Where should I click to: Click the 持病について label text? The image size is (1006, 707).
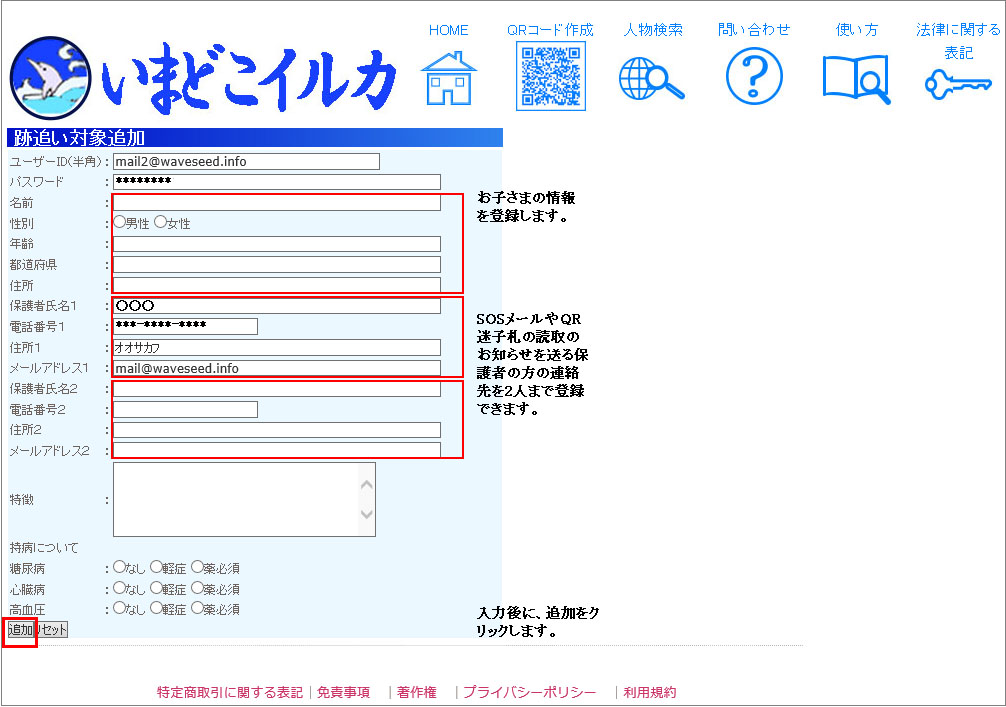pyautogui.click(x=44, y=548)
